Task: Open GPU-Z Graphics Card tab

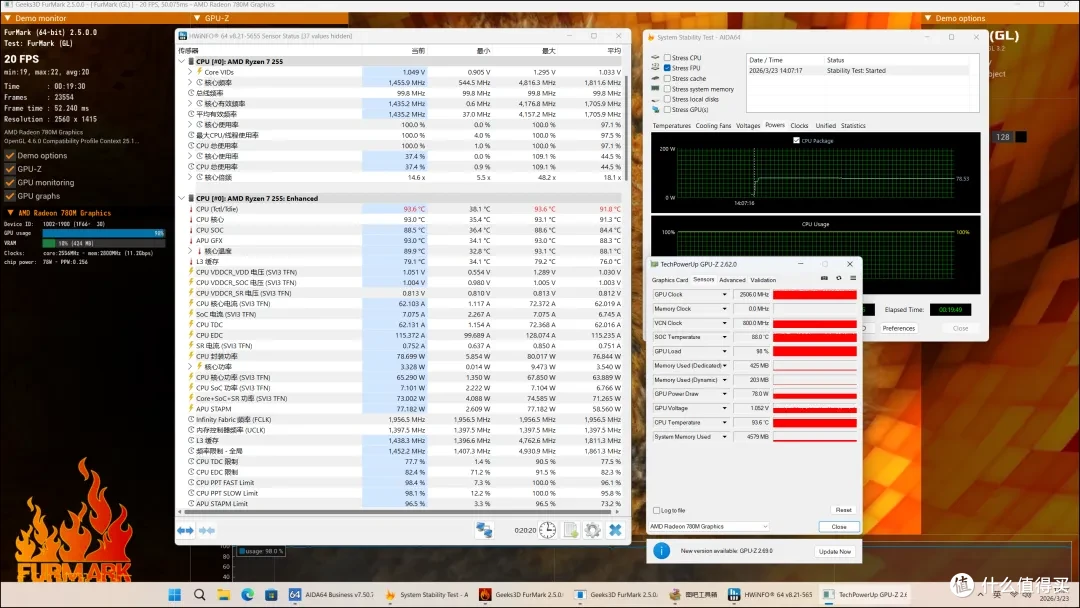Action: point(669,280)
